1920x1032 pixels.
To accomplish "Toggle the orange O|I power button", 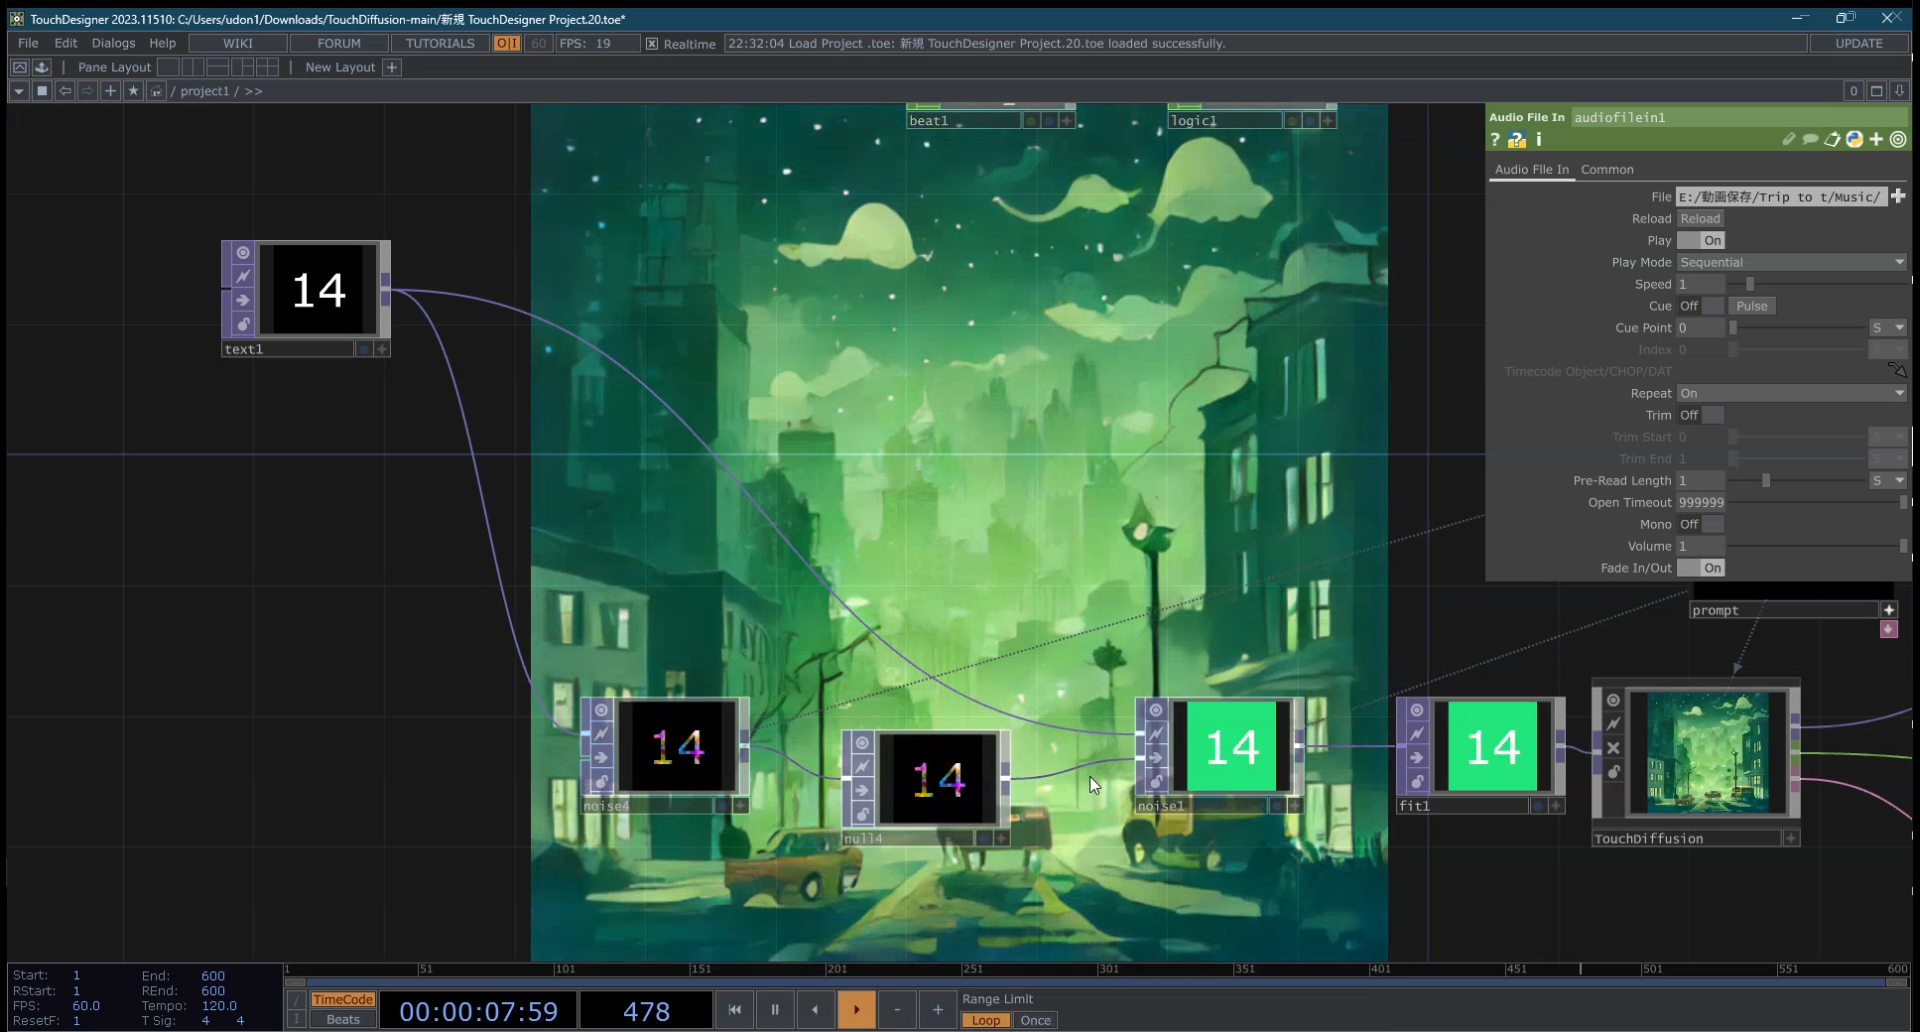I will coord(507,43).
